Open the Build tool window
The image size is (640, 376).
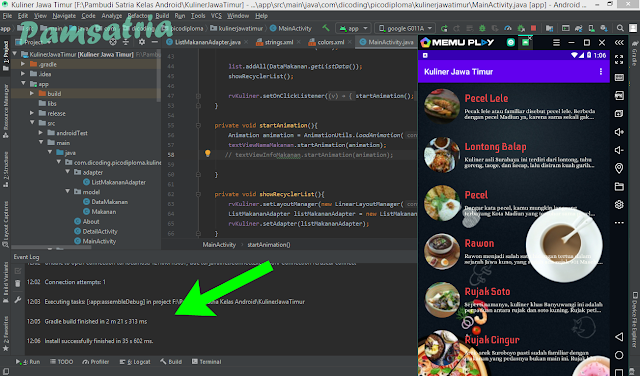(171, 362)
